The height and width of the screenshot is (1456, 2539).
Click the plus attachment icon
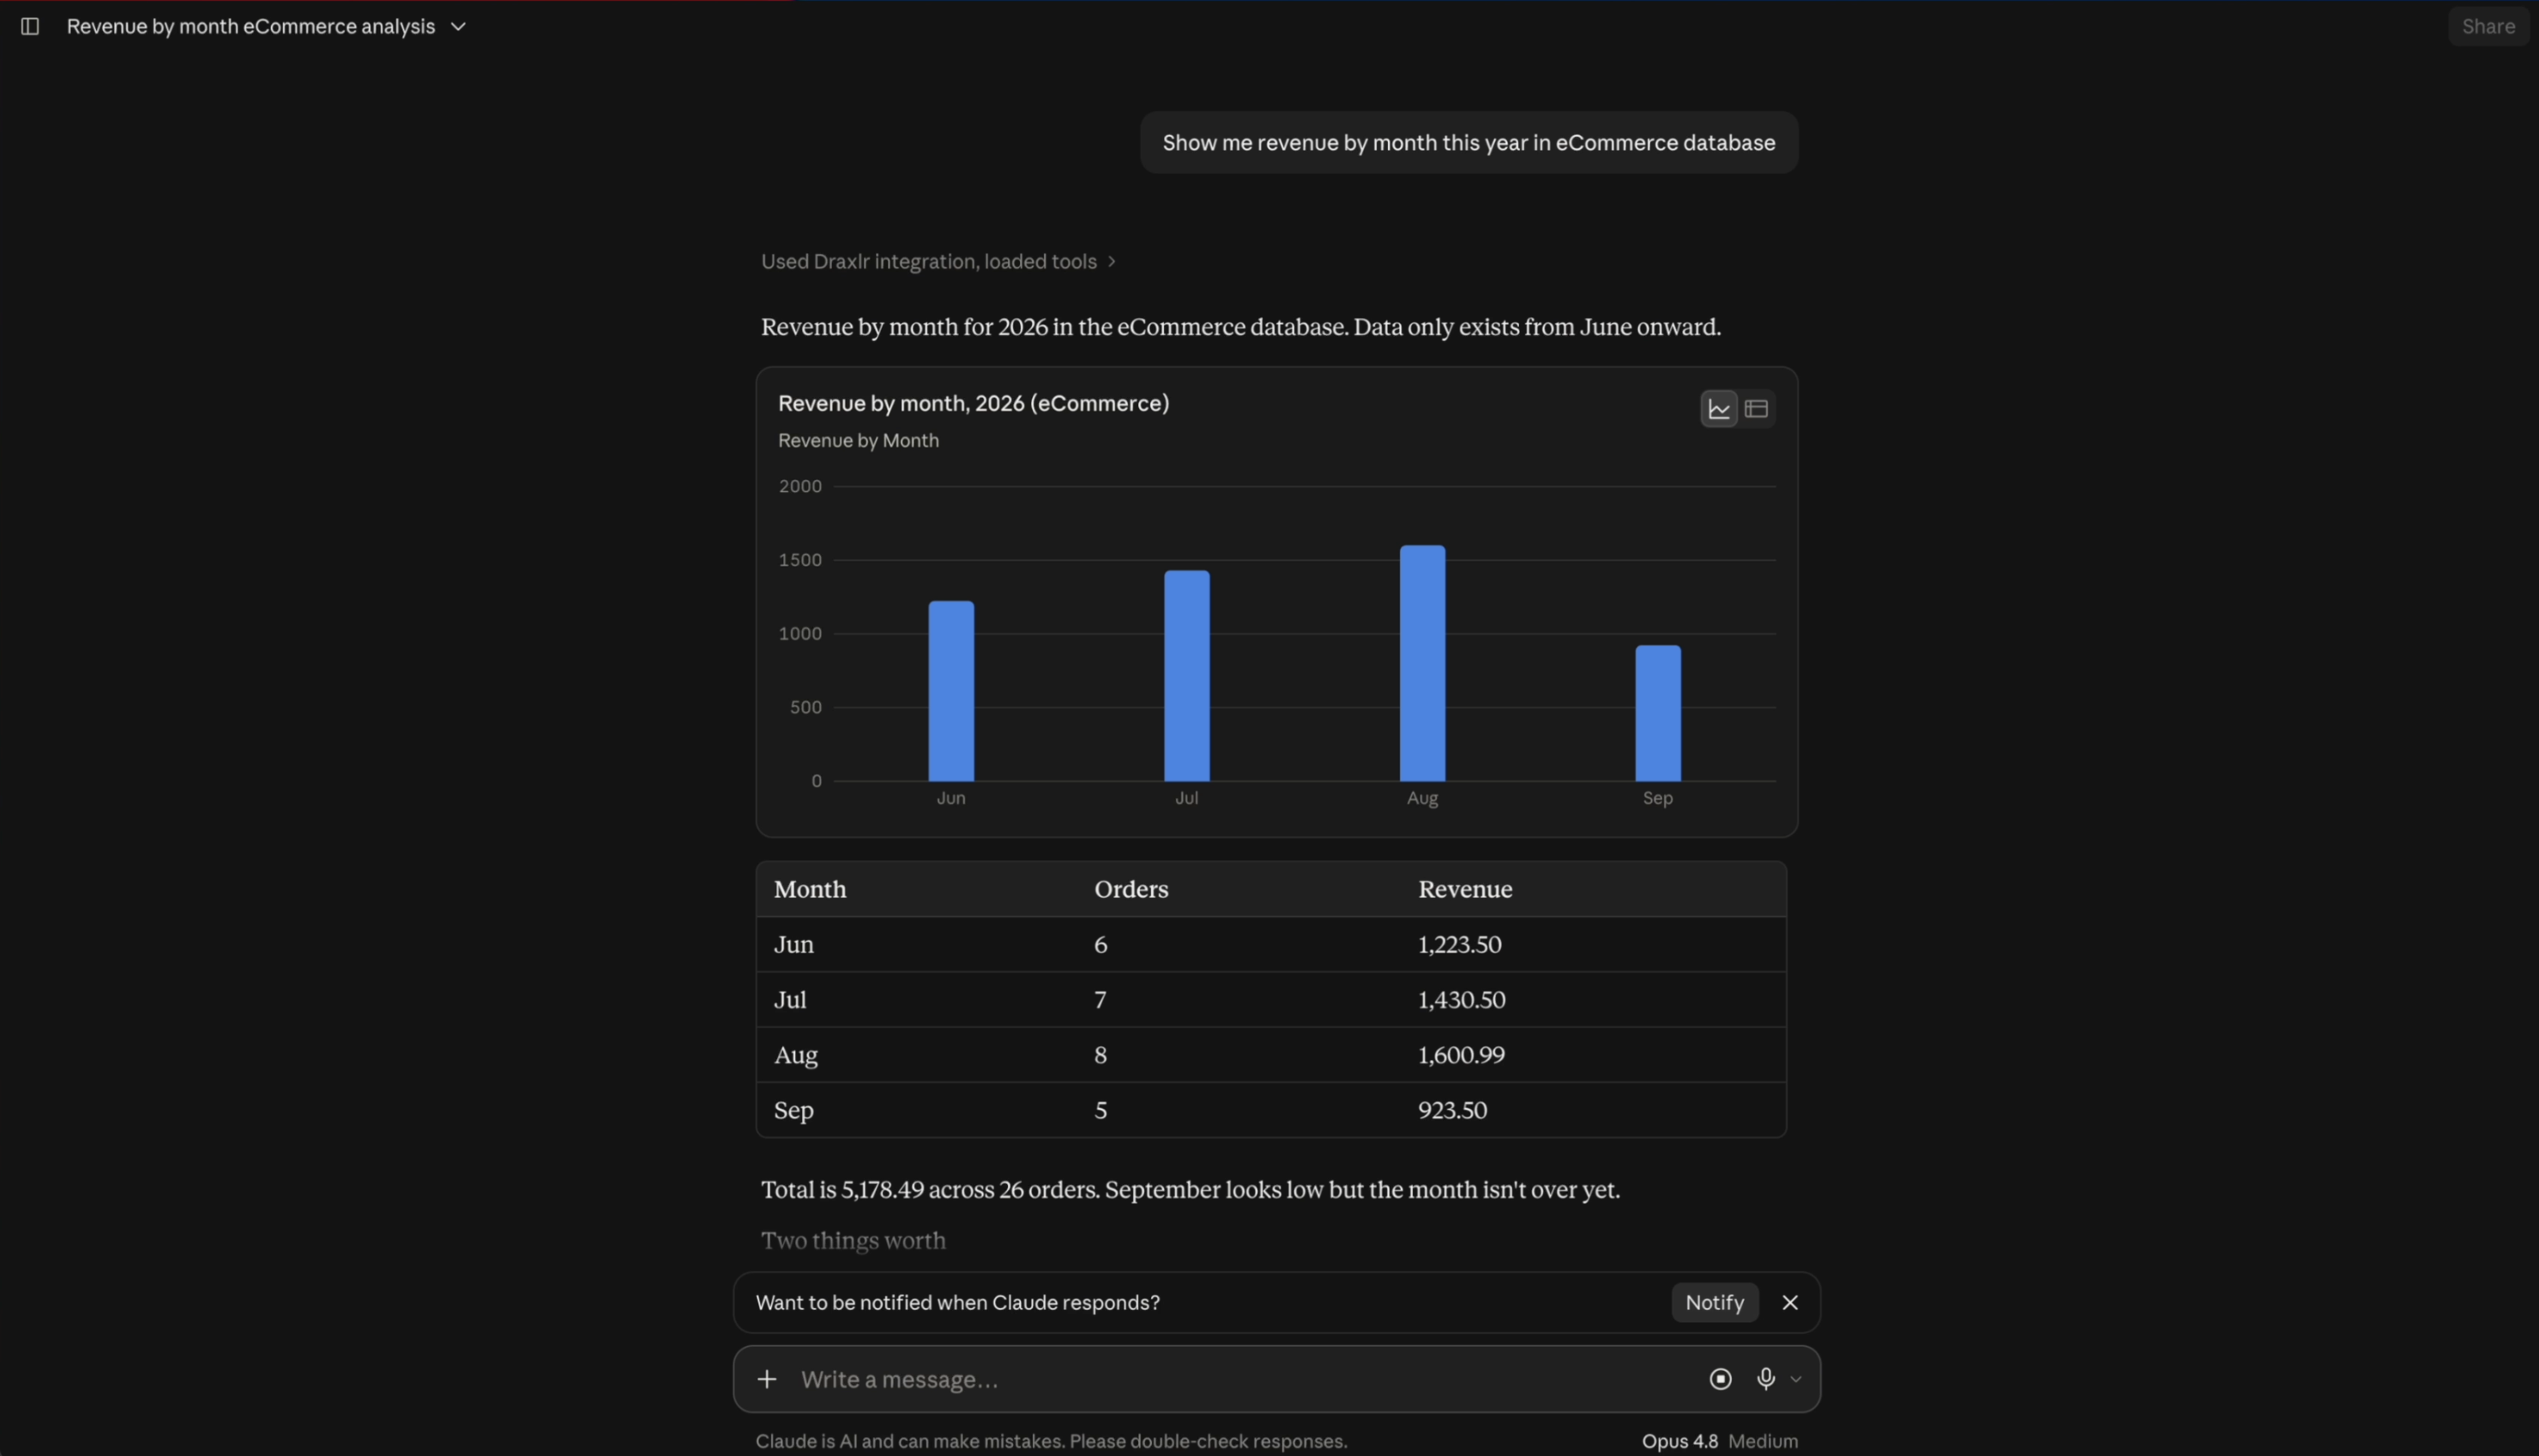point(767,1379)
